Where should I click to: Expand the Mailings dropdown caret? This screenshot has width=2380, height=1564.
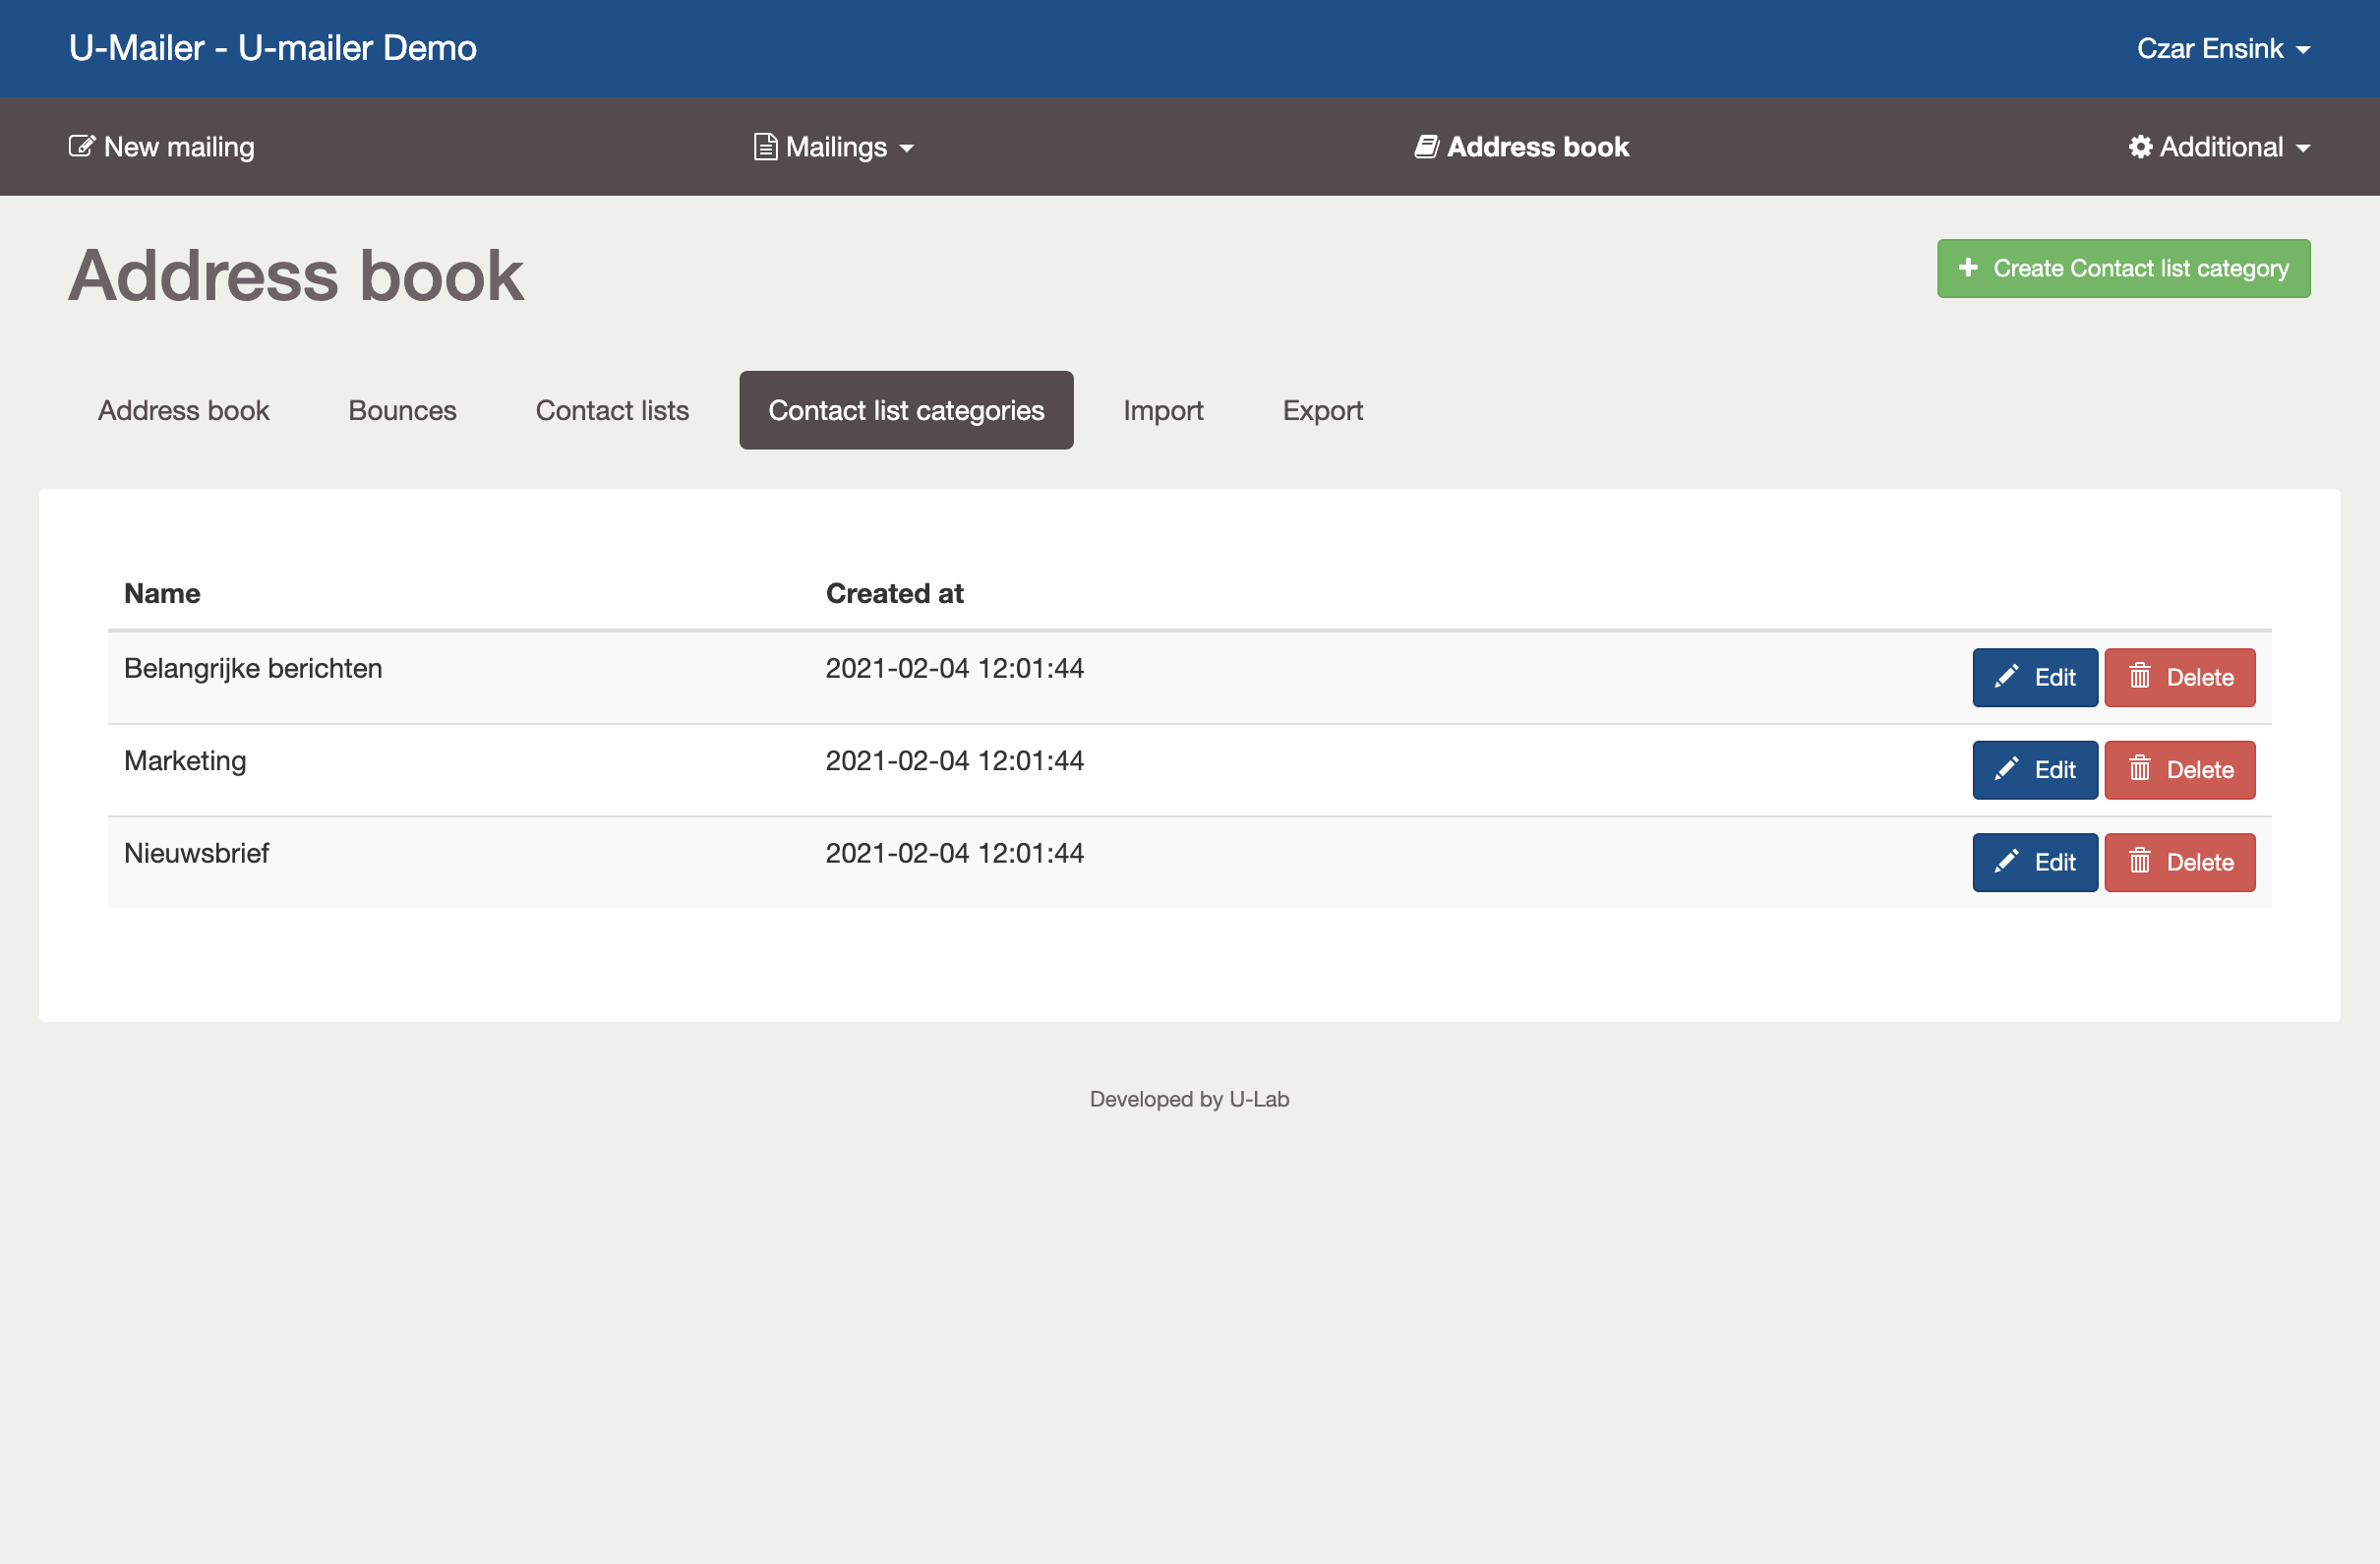coord(906,149)
